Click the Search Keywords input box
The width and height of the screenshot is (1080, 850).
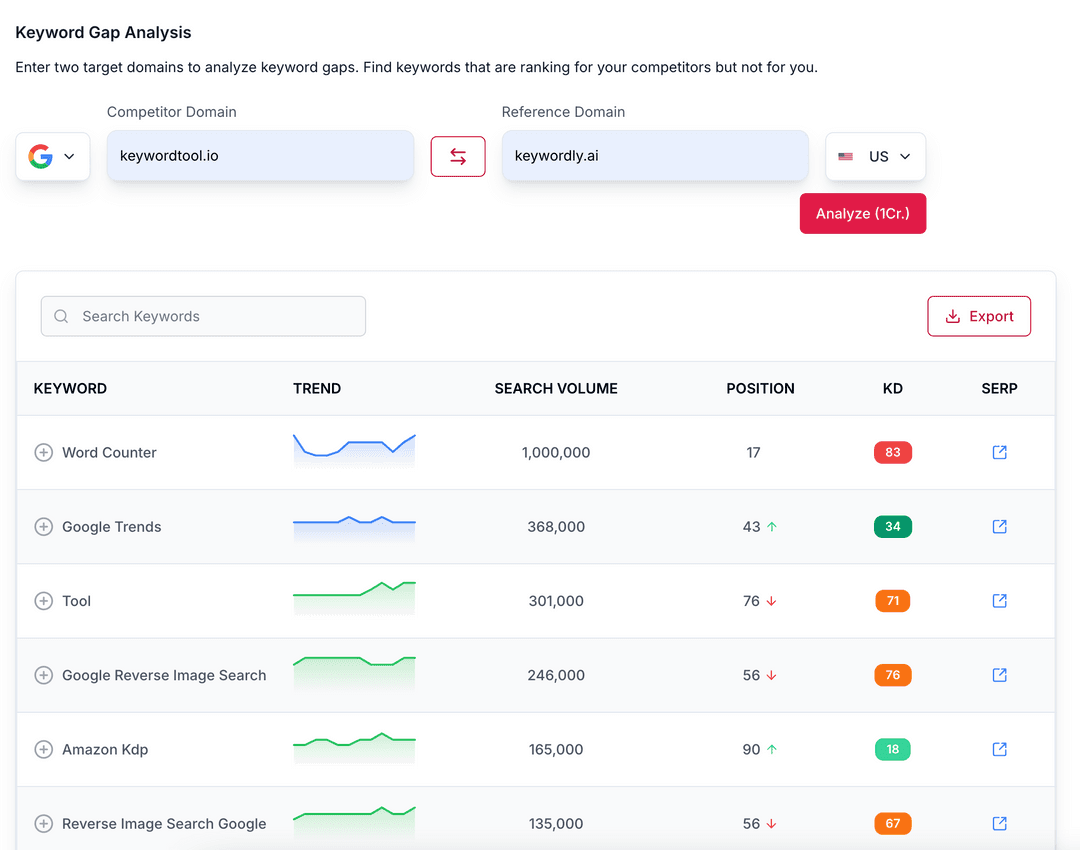click(203, 316)
